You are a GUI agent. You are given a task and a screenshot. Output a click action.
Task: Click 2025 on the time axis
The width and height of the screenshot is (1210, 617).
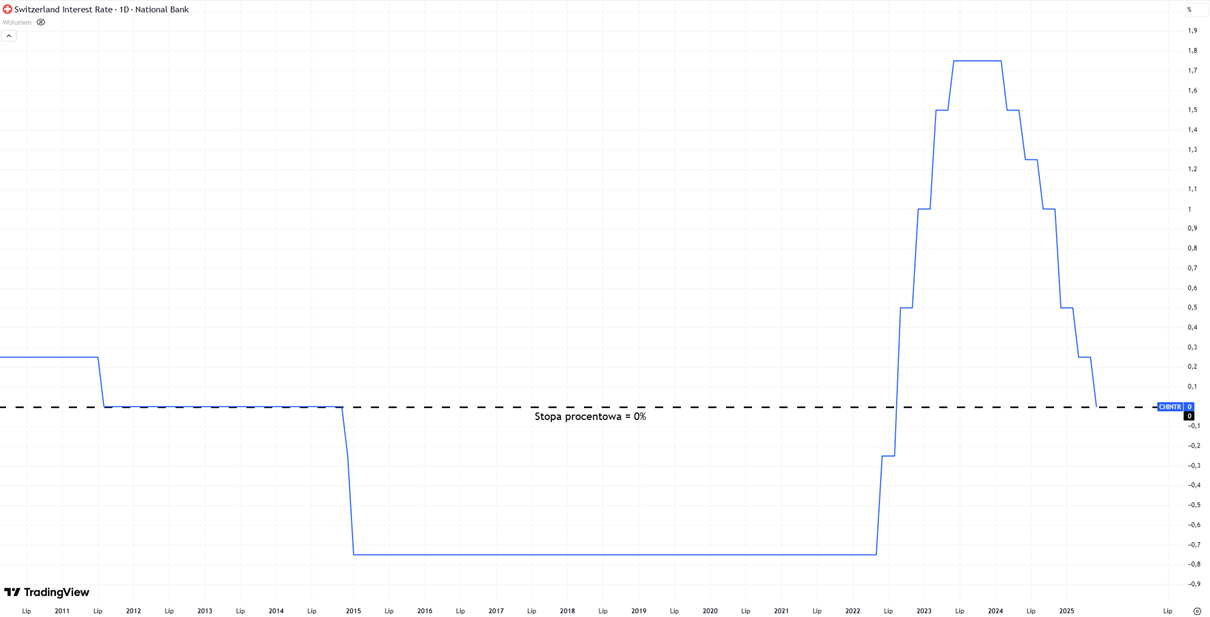(1066, 611)
